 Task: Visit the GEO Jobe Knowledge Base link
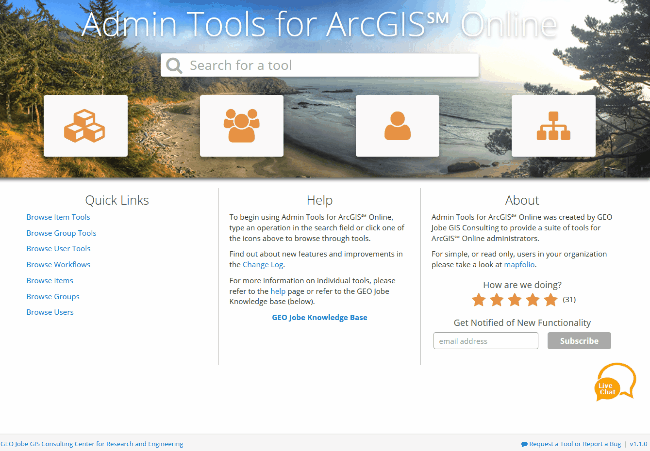click(x=319, y=317)
